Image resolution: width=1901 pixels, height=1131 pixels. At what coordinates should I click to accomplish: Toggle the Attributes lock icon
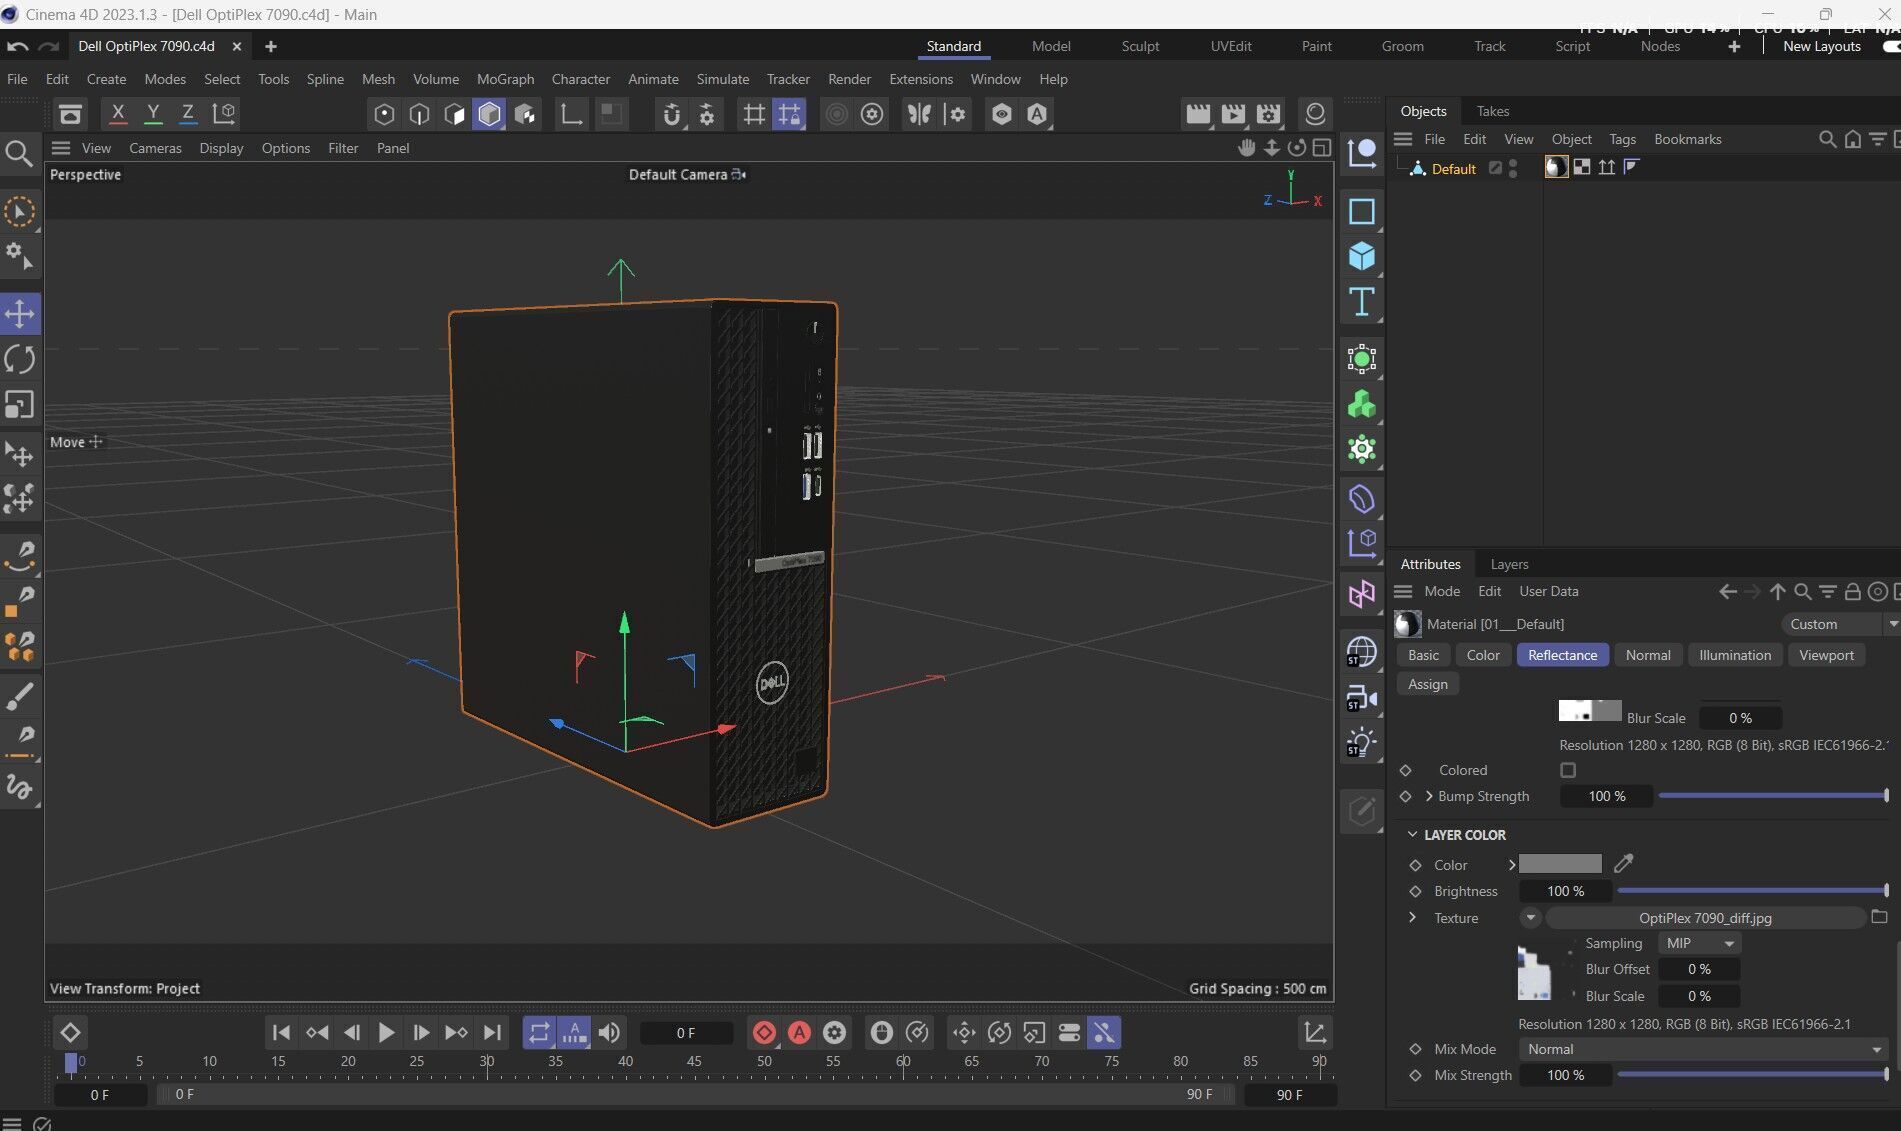click(x=1852, y=592)
